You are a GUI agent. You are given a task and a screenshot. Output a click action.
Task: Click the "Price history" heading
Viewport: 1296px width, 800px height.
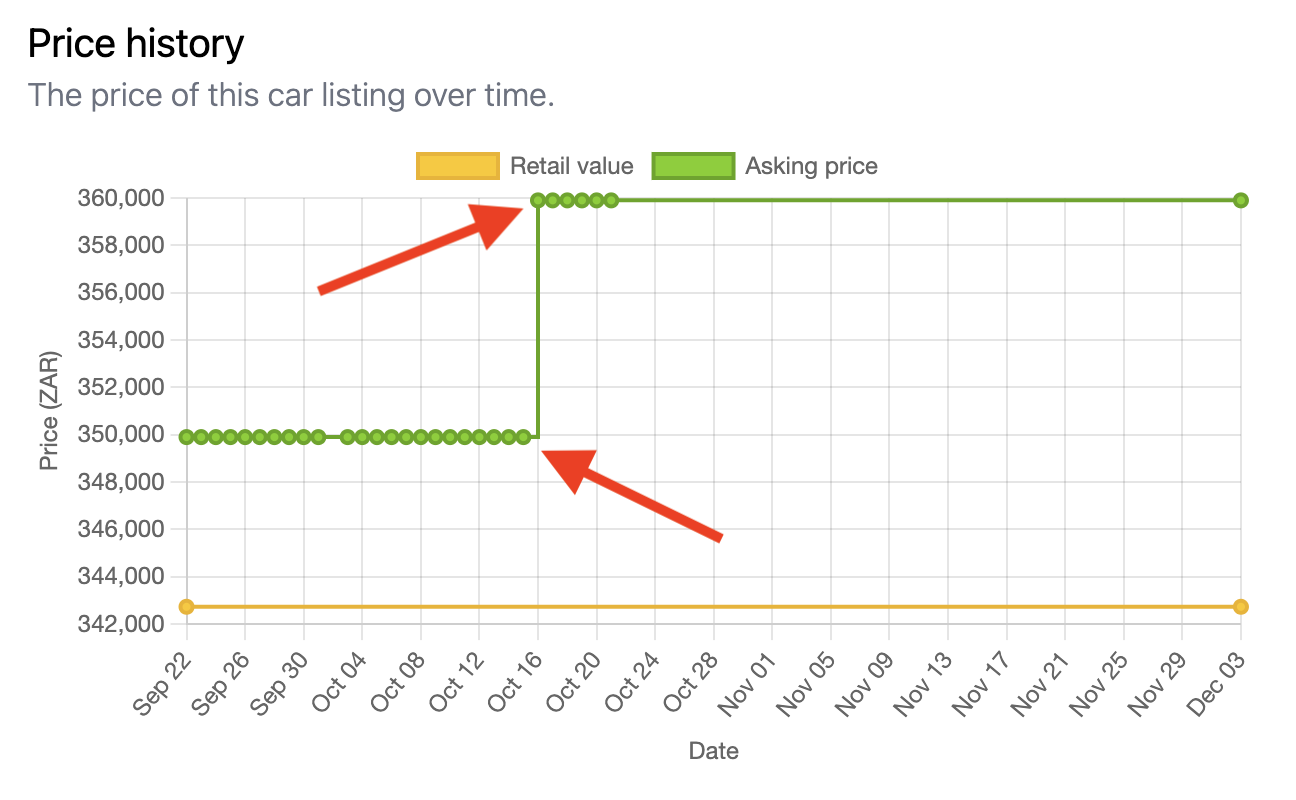tap(136, 44)
